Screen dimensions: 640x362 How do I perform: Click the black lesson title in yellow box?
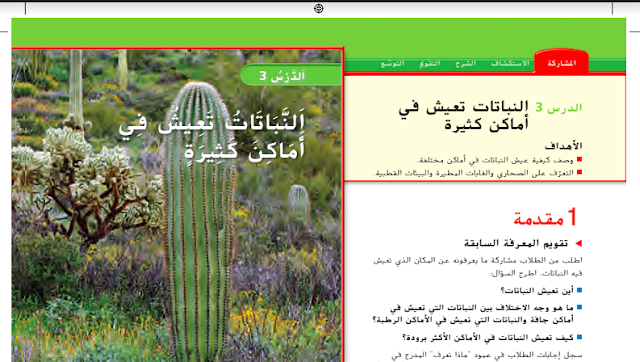[464, 116]
